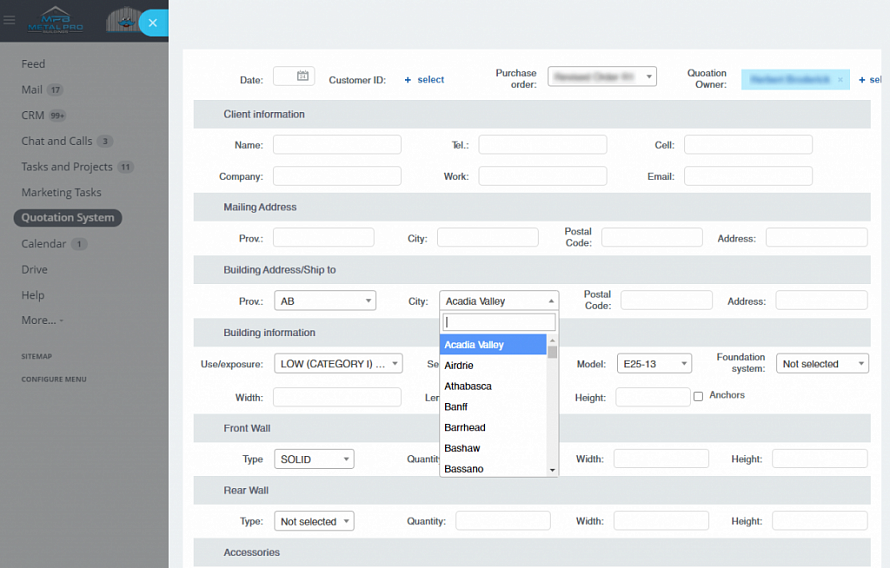Open Quotation System in the sidebar
The width and height of the screenshot is (890, 568).
pyautogui.click(x=68, y=218)
